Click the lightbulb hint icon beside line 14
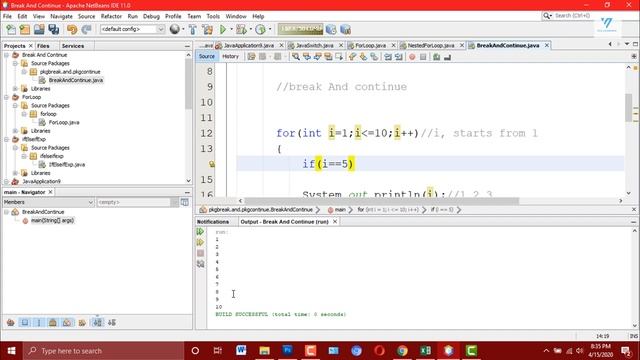640x360 pixels. coord(211,164)
